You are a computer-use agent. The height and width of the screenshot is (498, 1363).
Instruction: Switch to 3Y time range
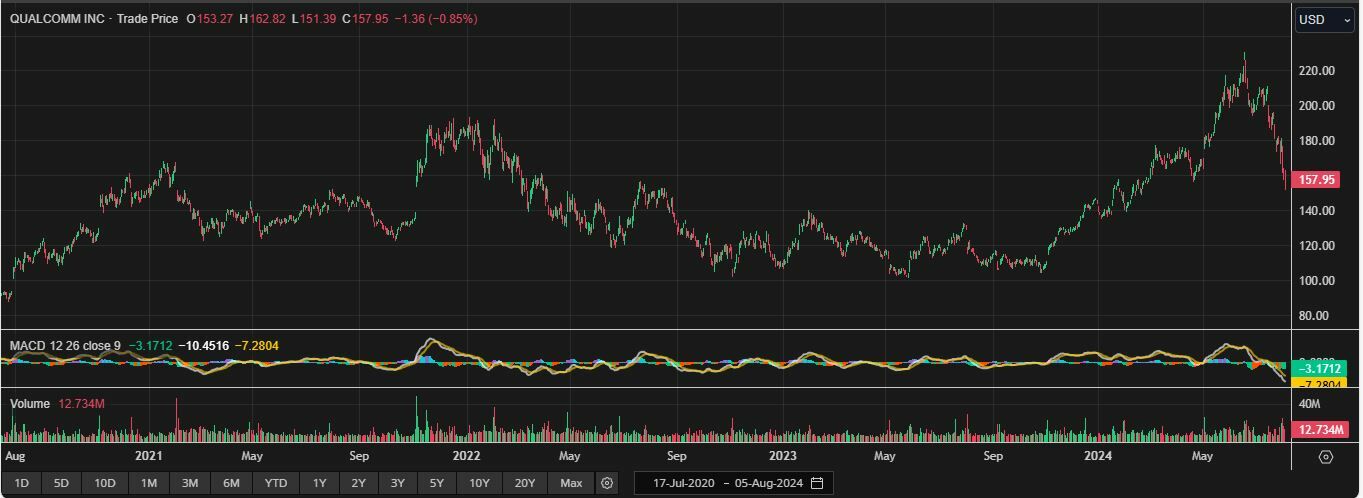398,483
